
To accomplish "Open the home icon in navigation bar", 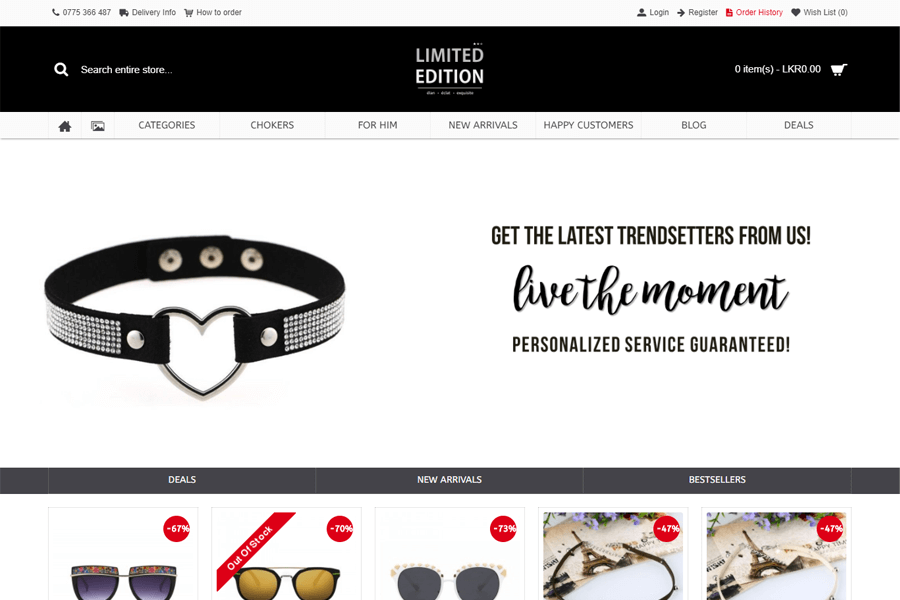I will click(65, 126).
